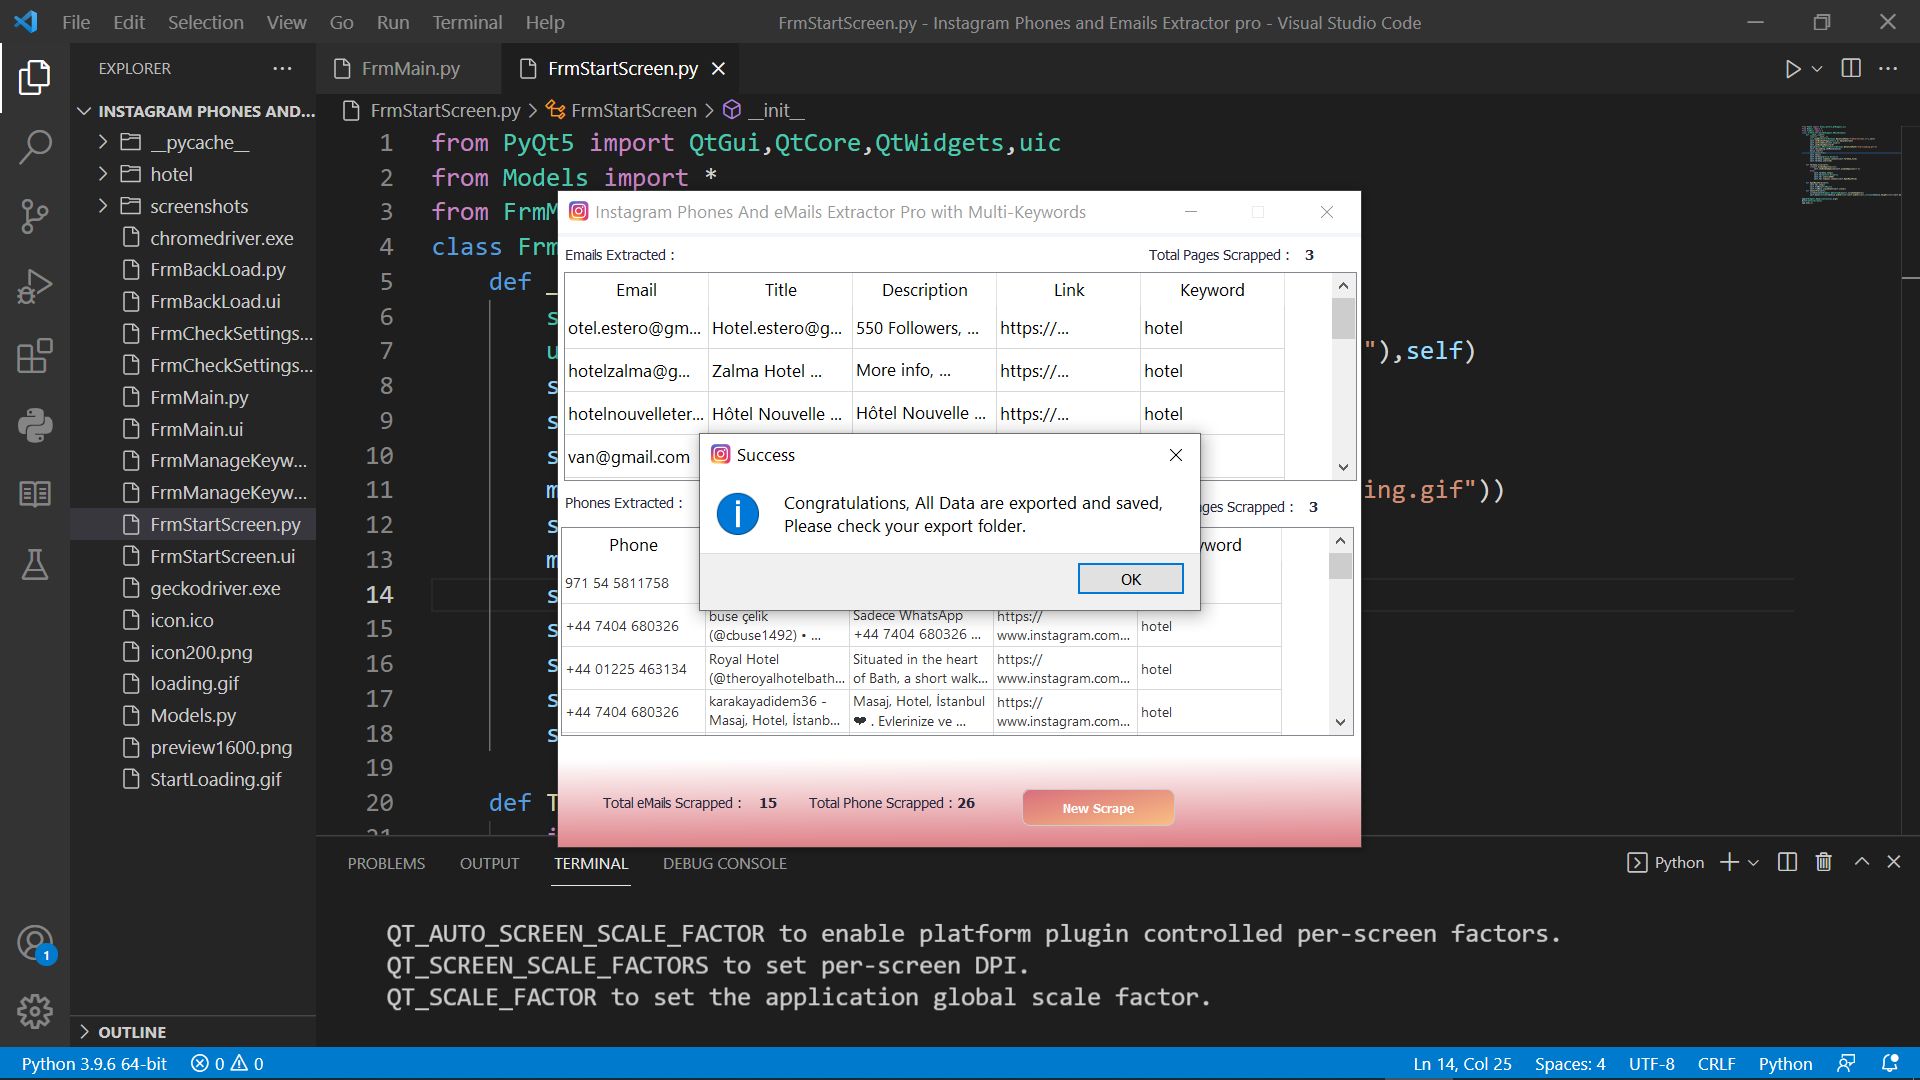
Task: Close the FrmStartScreen.py tab
Action: click(718, 69)
